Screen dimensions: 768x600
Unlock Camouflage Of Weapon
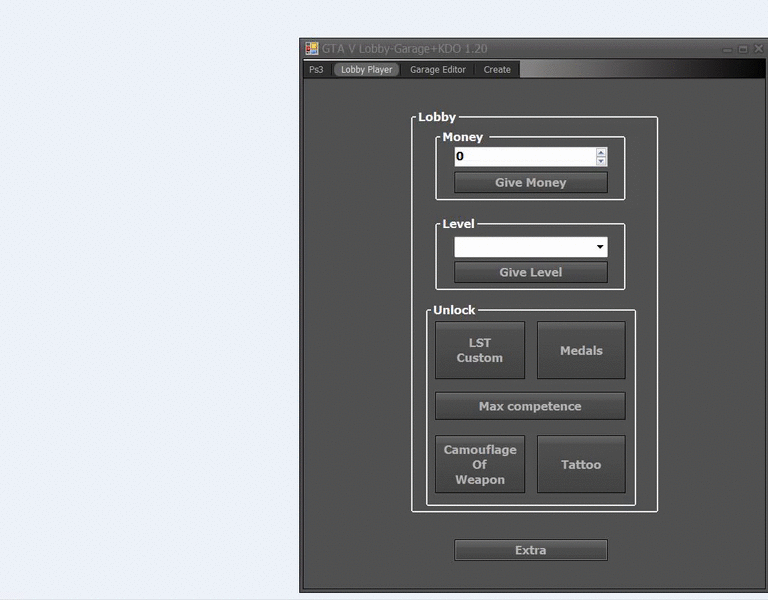click(x=480, y=464)
